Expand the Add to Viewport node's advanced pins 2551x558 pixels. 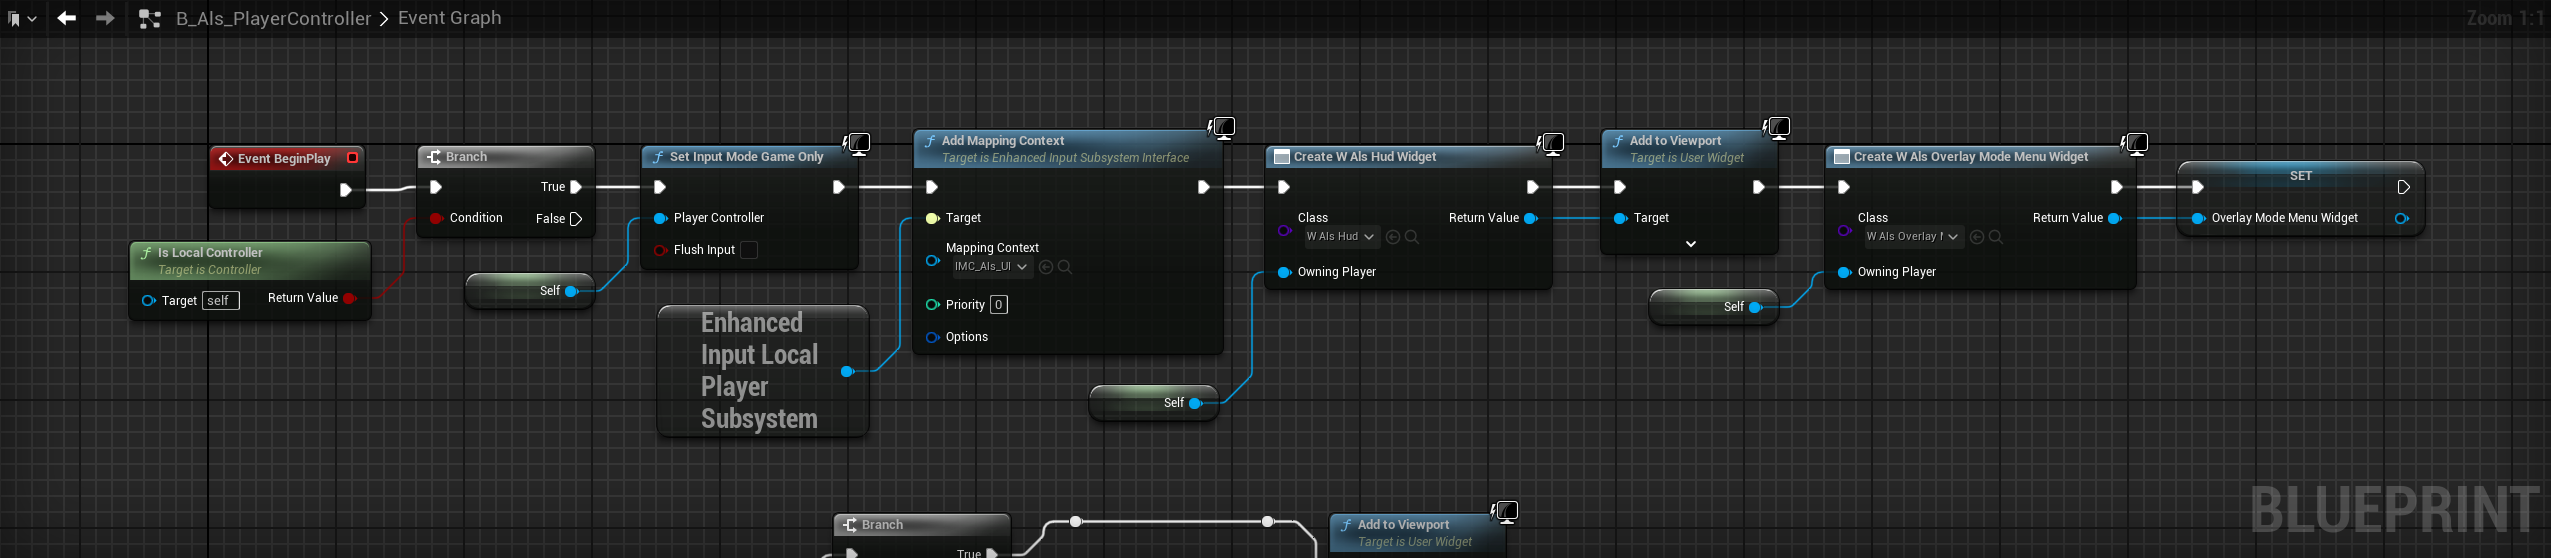point(1690,244)
